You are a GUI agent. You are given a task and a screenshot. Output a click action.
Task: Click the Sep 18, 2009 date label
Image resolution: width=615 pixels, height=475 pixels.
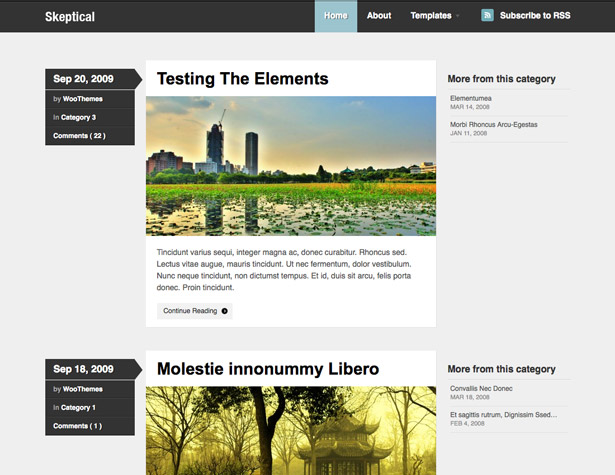point(83,369)
